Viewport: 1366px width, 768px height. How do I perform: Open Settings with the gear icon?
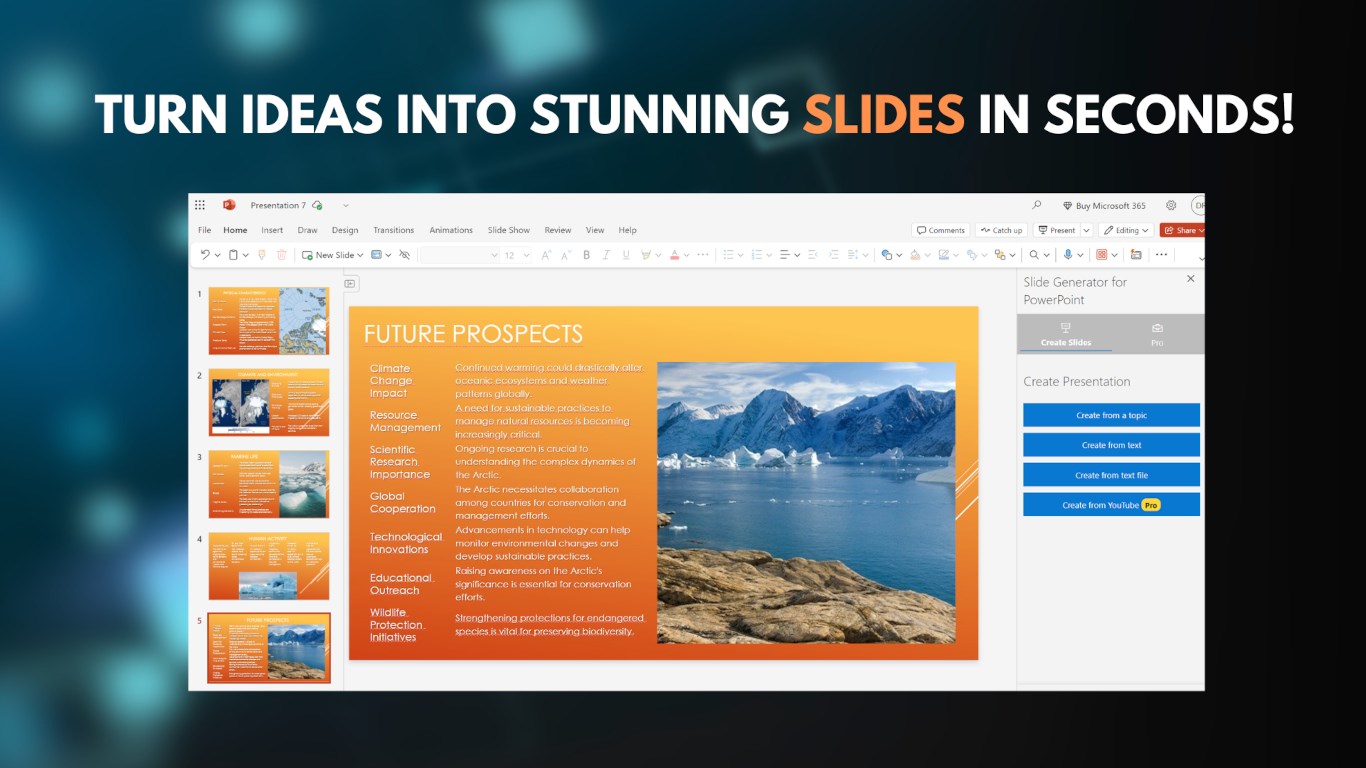tap(1171, 205)
